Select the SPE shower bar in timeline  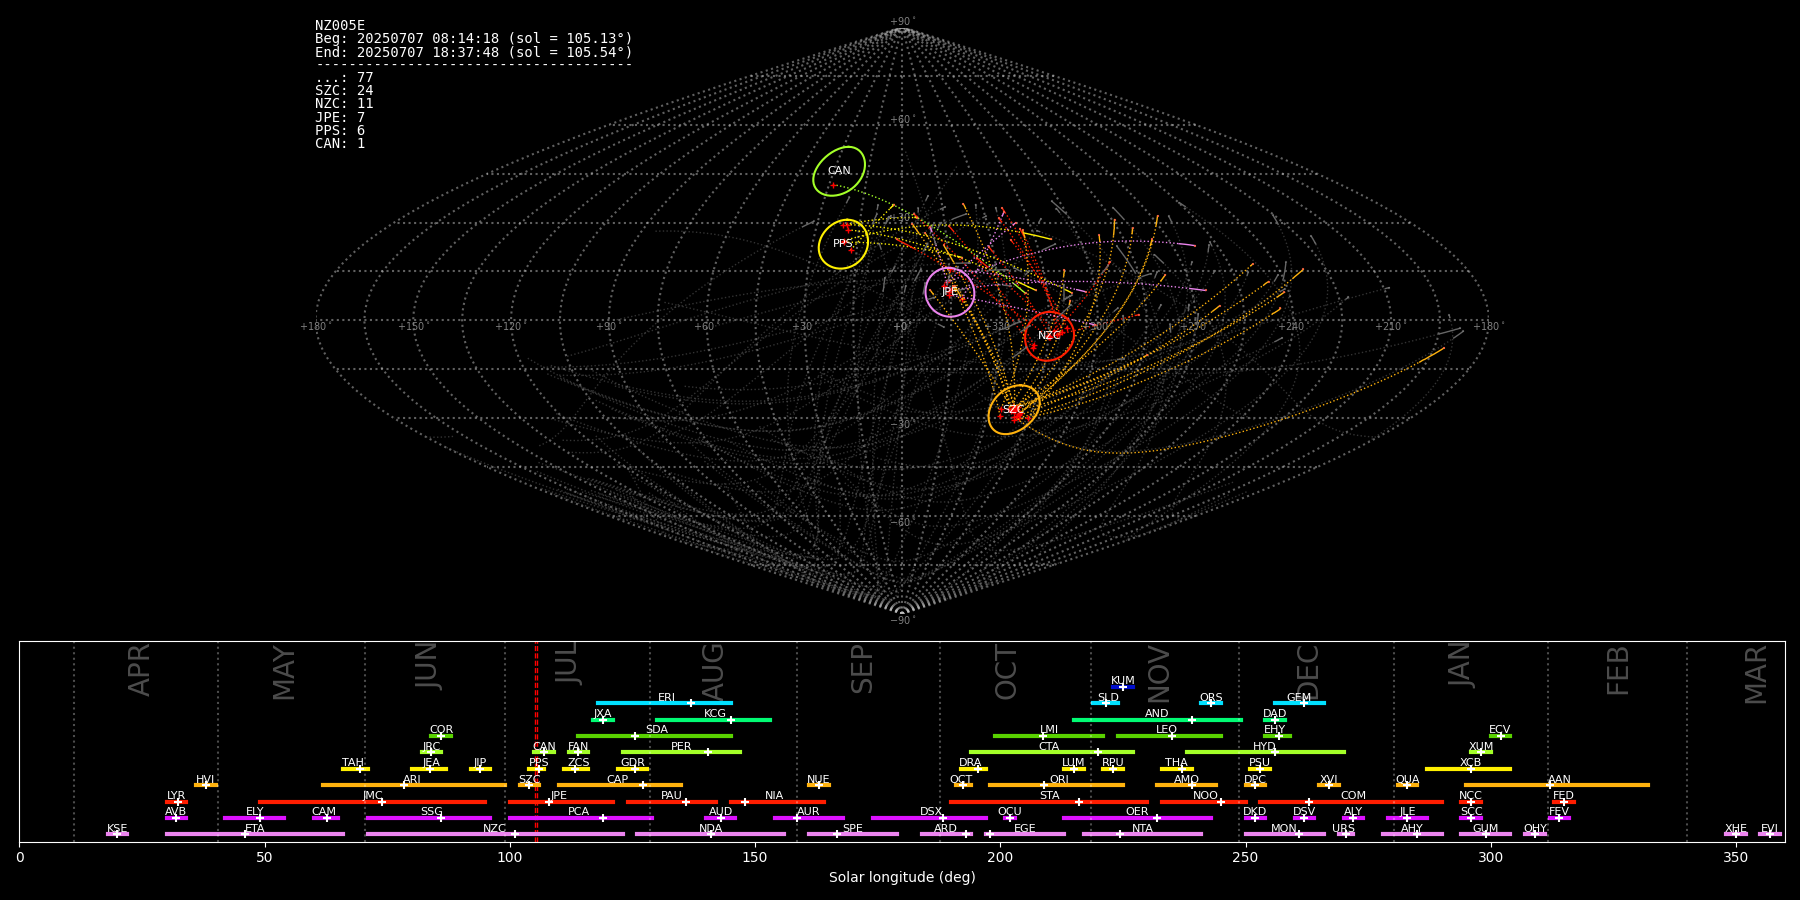[x=853, y=834]
